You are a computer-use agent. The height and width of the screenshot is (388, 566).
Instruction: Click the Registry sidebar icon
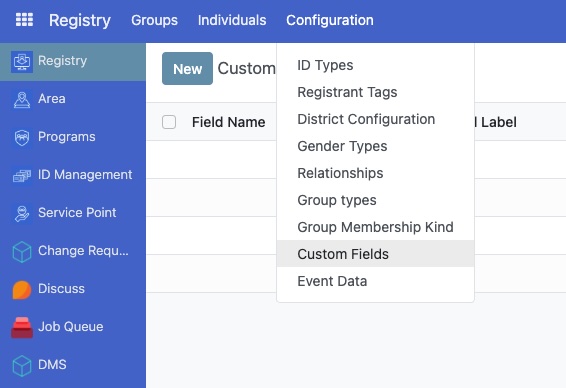point(22,62)
